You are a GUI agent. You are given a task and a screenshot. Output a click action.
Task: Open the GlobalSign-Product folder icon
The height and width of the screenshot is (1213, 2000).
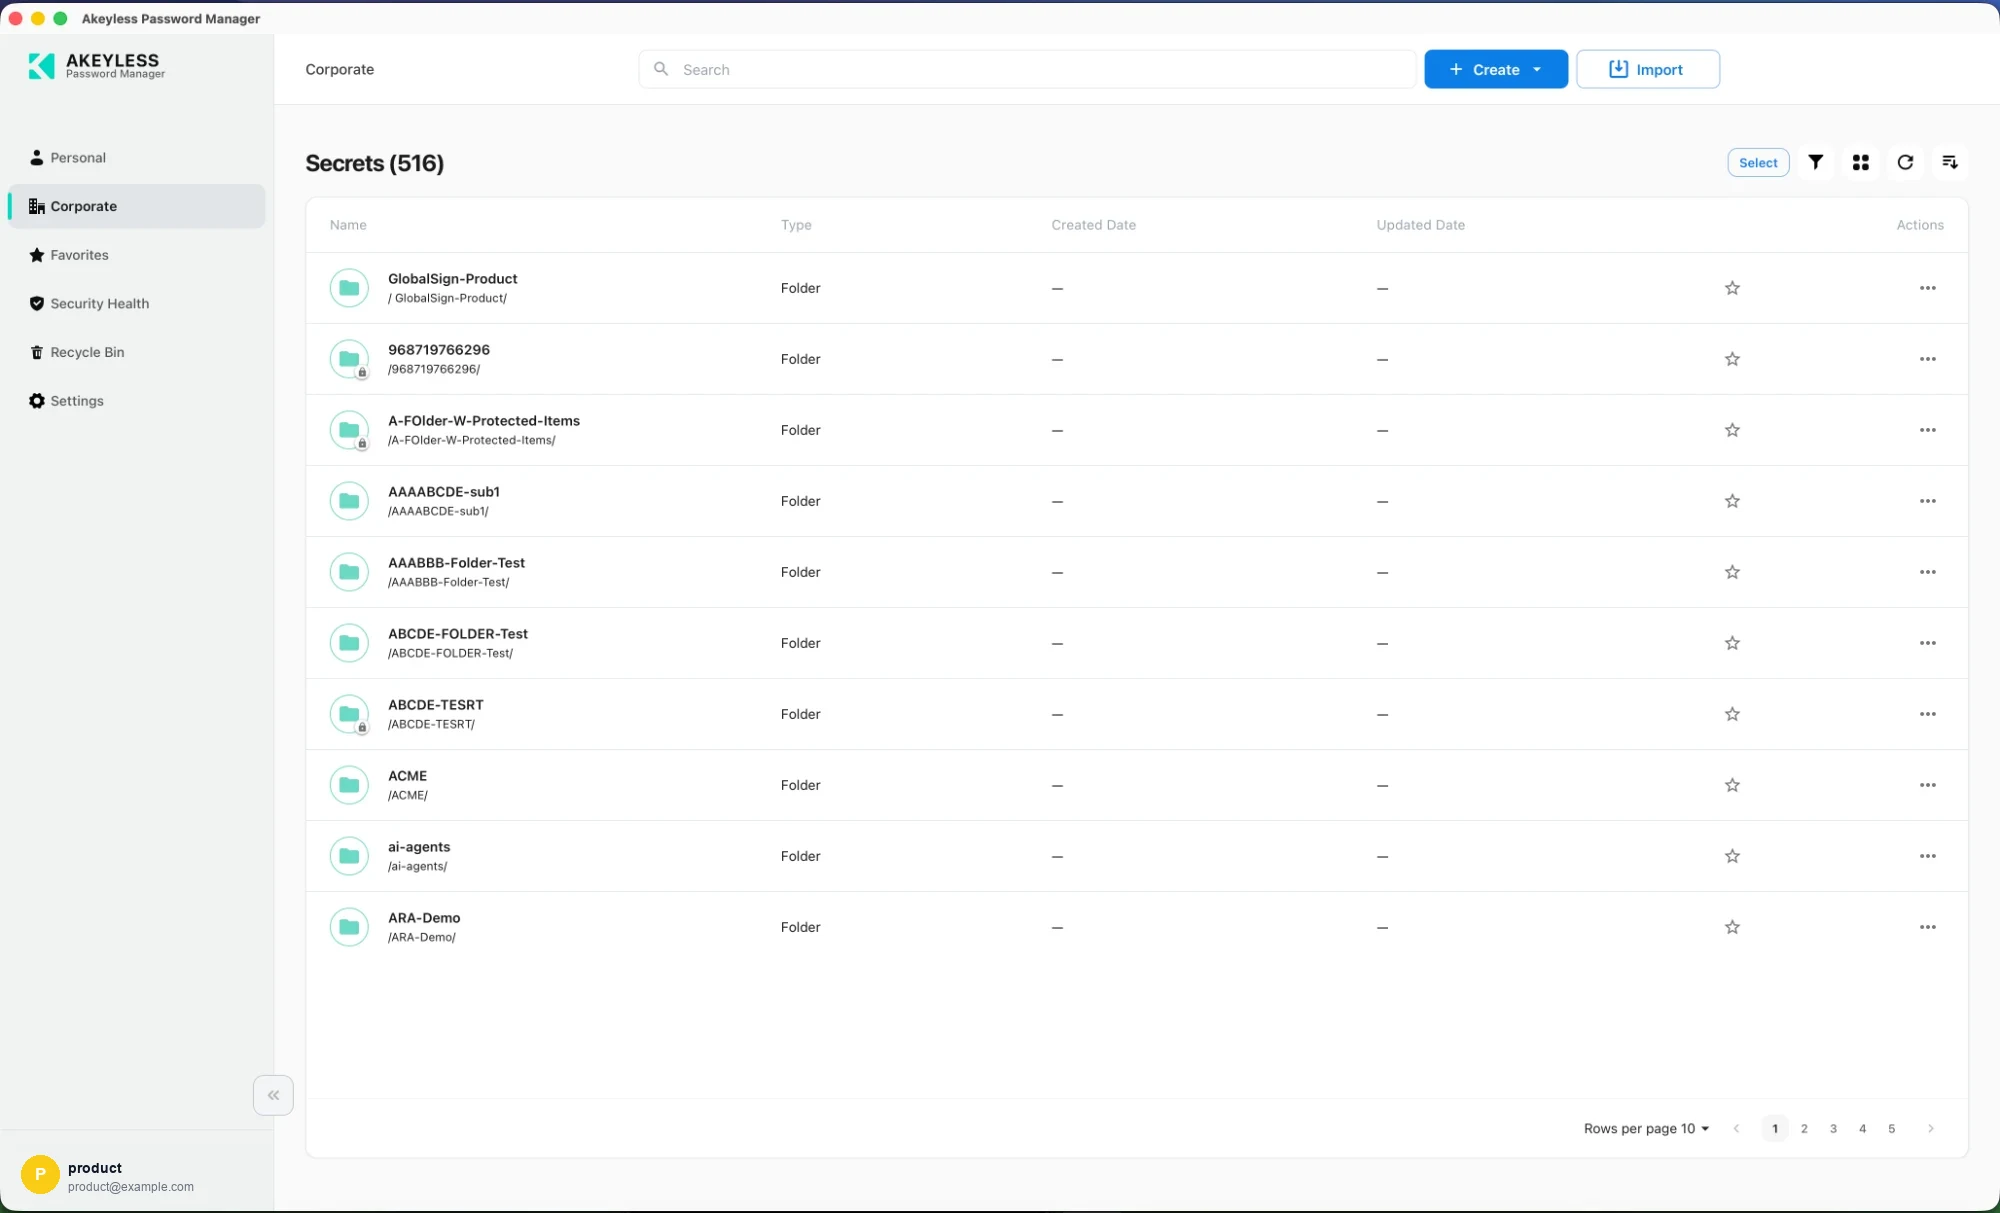349,288
